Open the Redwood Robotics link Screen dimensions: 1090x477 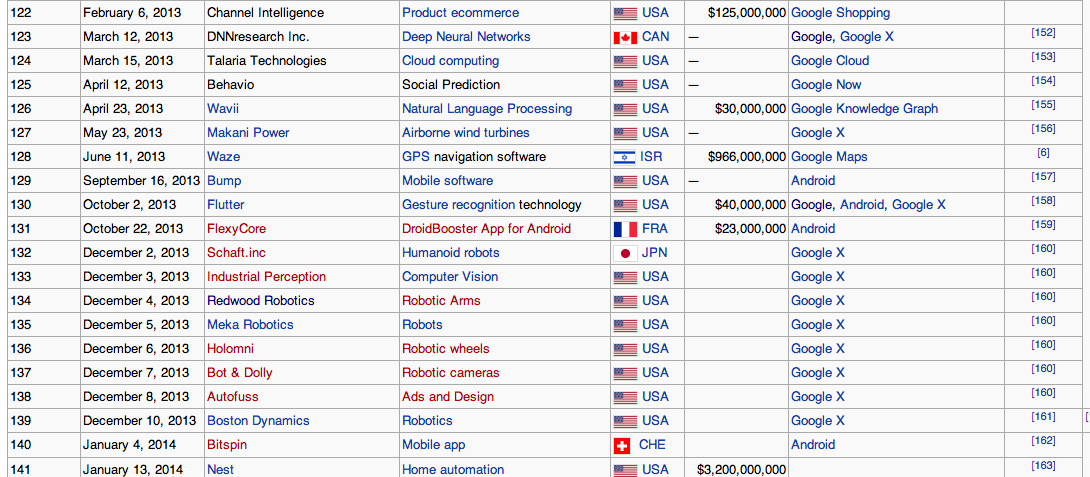pyautogui.click(x=261, y=300)
